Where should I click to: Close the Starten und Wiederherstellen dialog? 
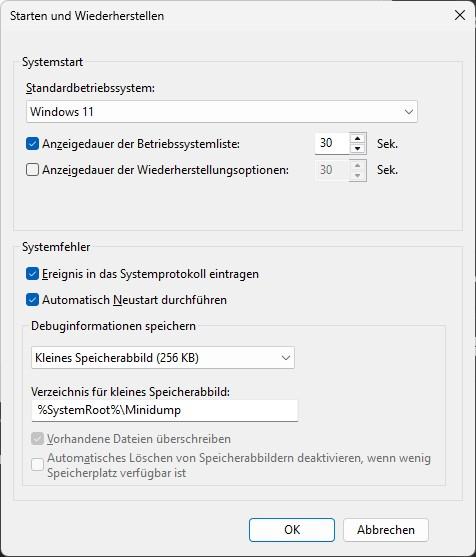tap(460, 15)
